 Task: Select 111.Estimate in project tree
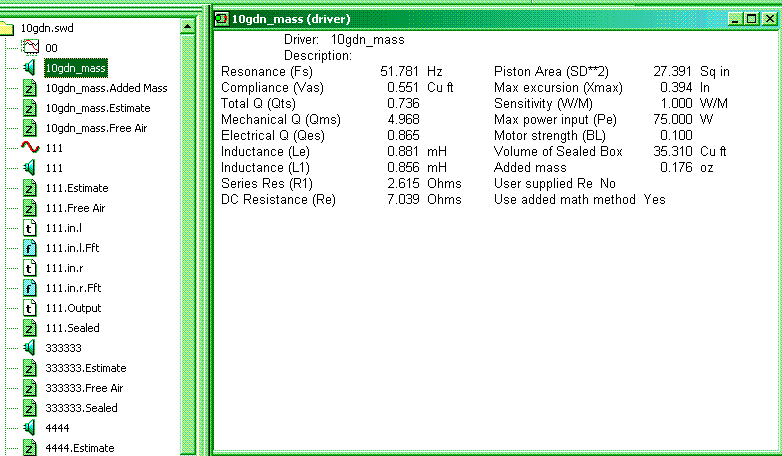coord(77,188)
